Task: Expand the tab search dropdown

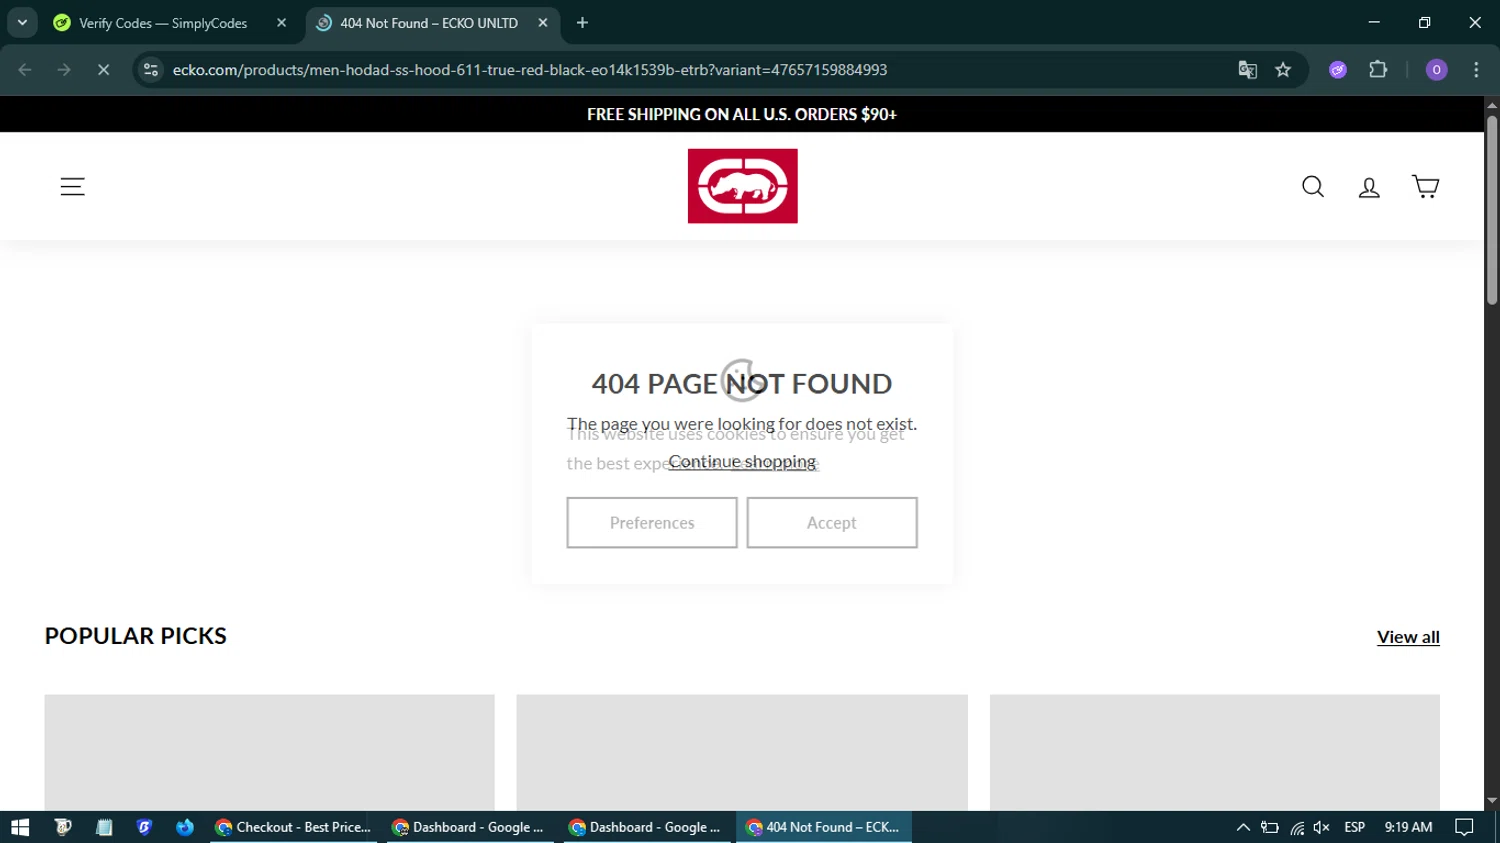Action: 22,23
